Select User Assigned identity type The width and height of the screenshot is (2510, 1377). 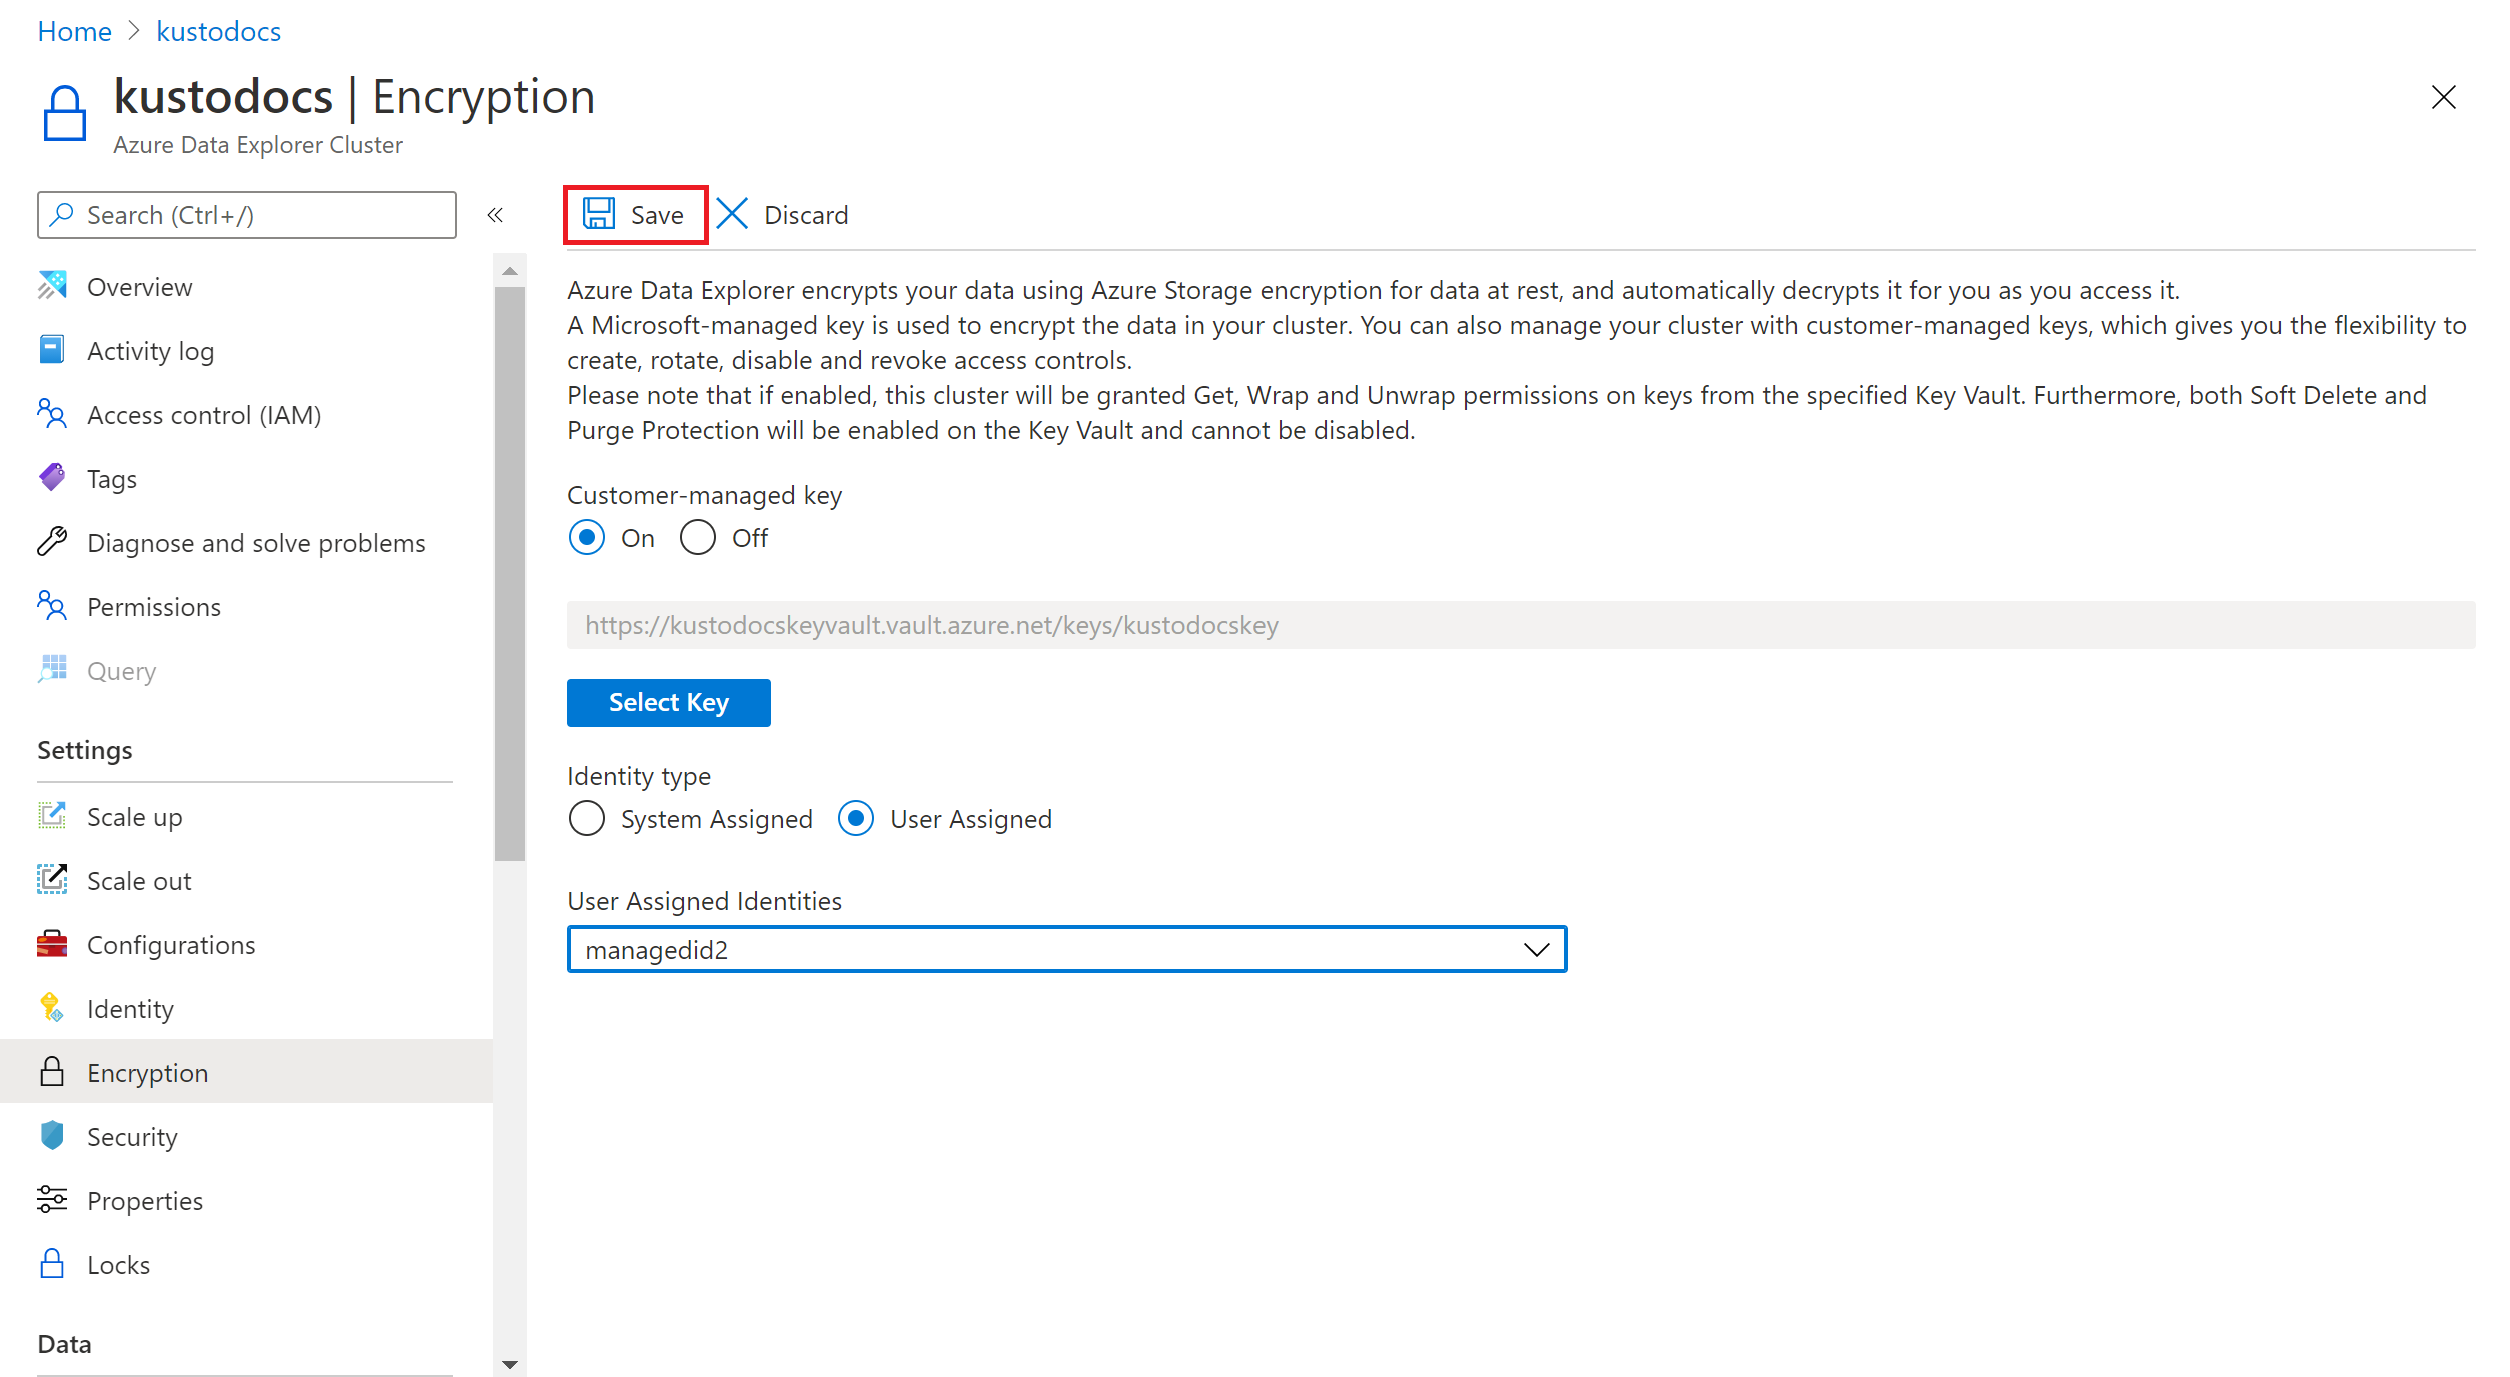[x=859, y=819]
